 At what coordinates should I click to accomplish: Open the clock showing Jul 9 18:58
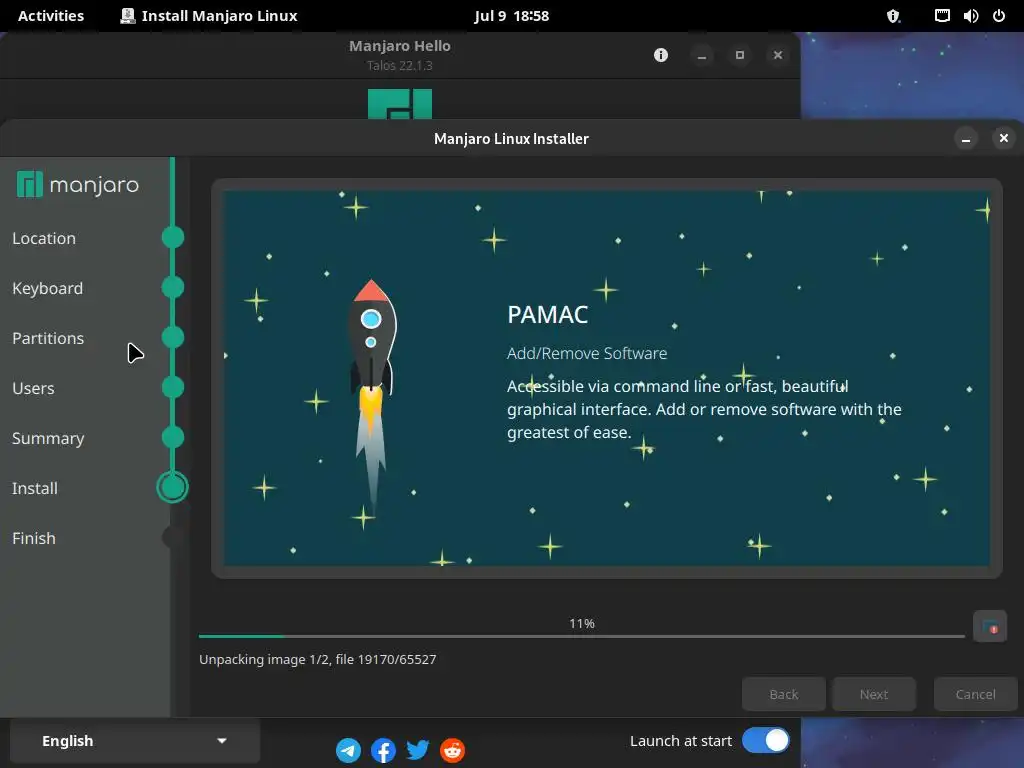(x=512, y=16)
